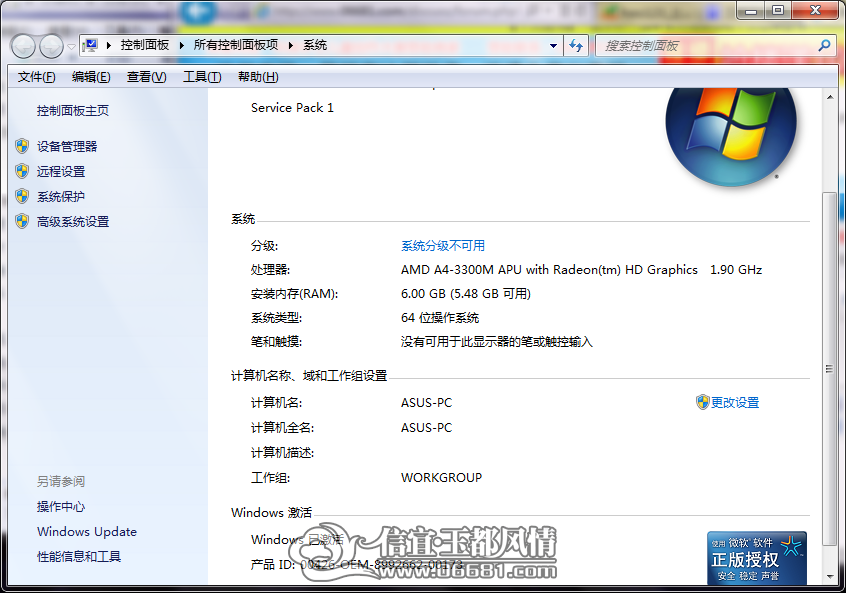The image size is (846, 593).
Task: Open the 编辑(E) menu
Action: click(x=91, y=77)
